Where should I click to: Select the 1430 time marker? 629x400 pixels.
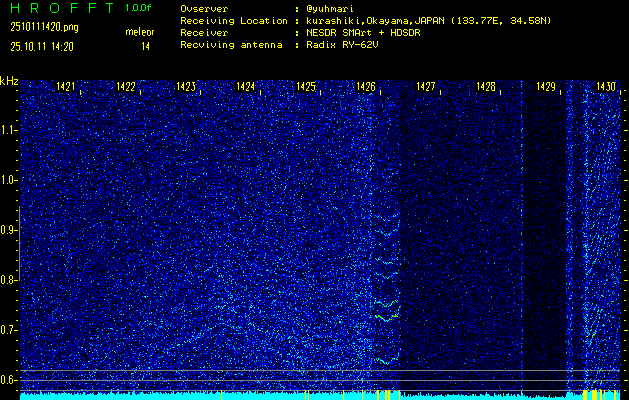605,88
